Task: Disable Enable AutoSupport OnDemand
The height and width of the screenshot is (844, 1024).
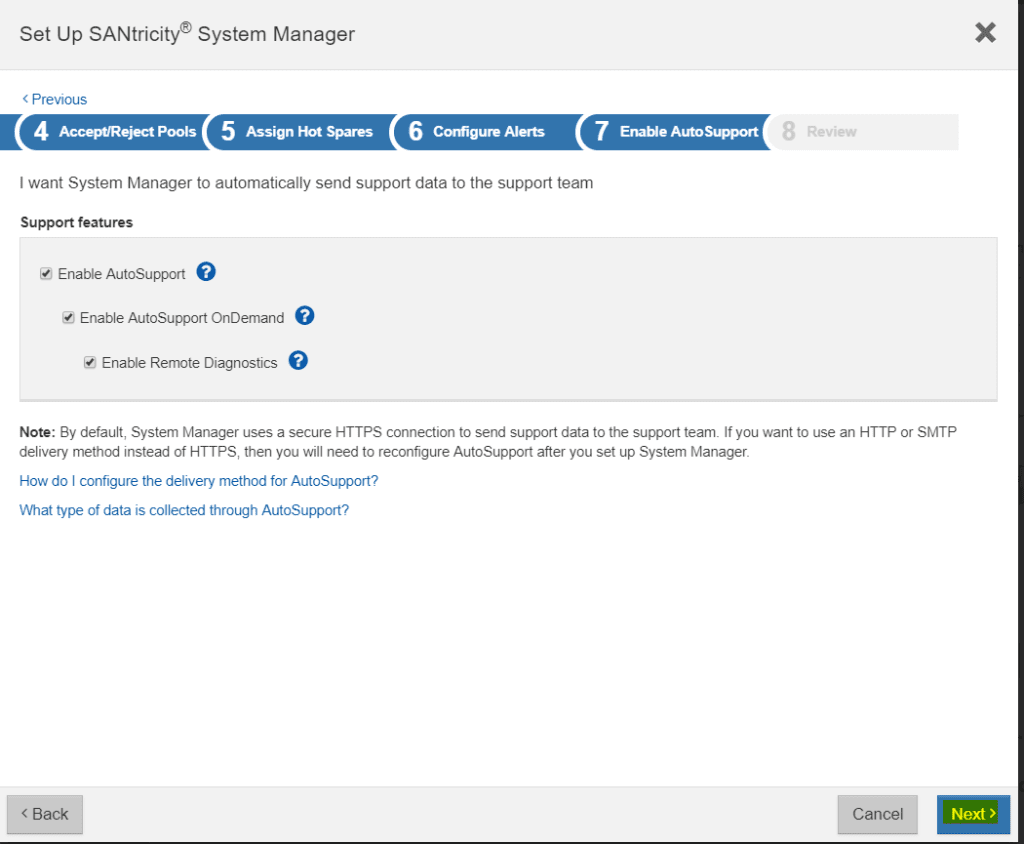Action: (68, 317)
